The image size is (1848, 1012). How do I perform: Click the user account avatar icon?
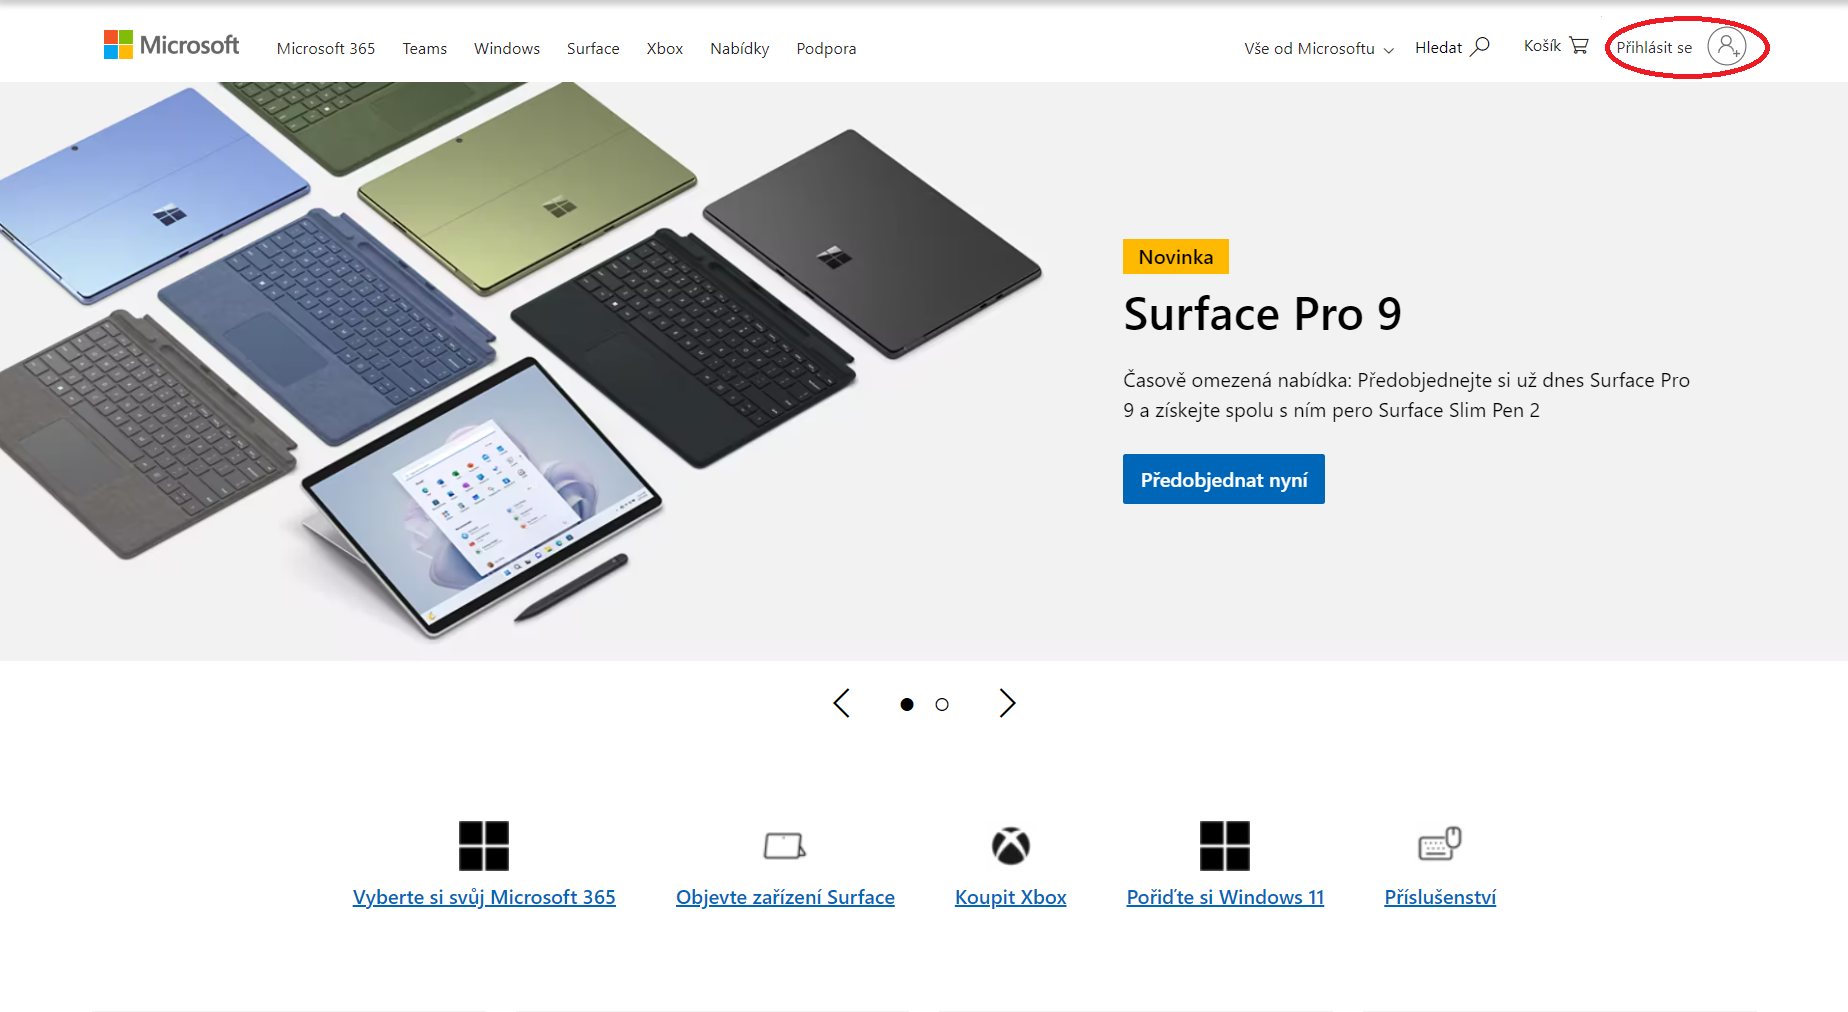point(1727,46)
